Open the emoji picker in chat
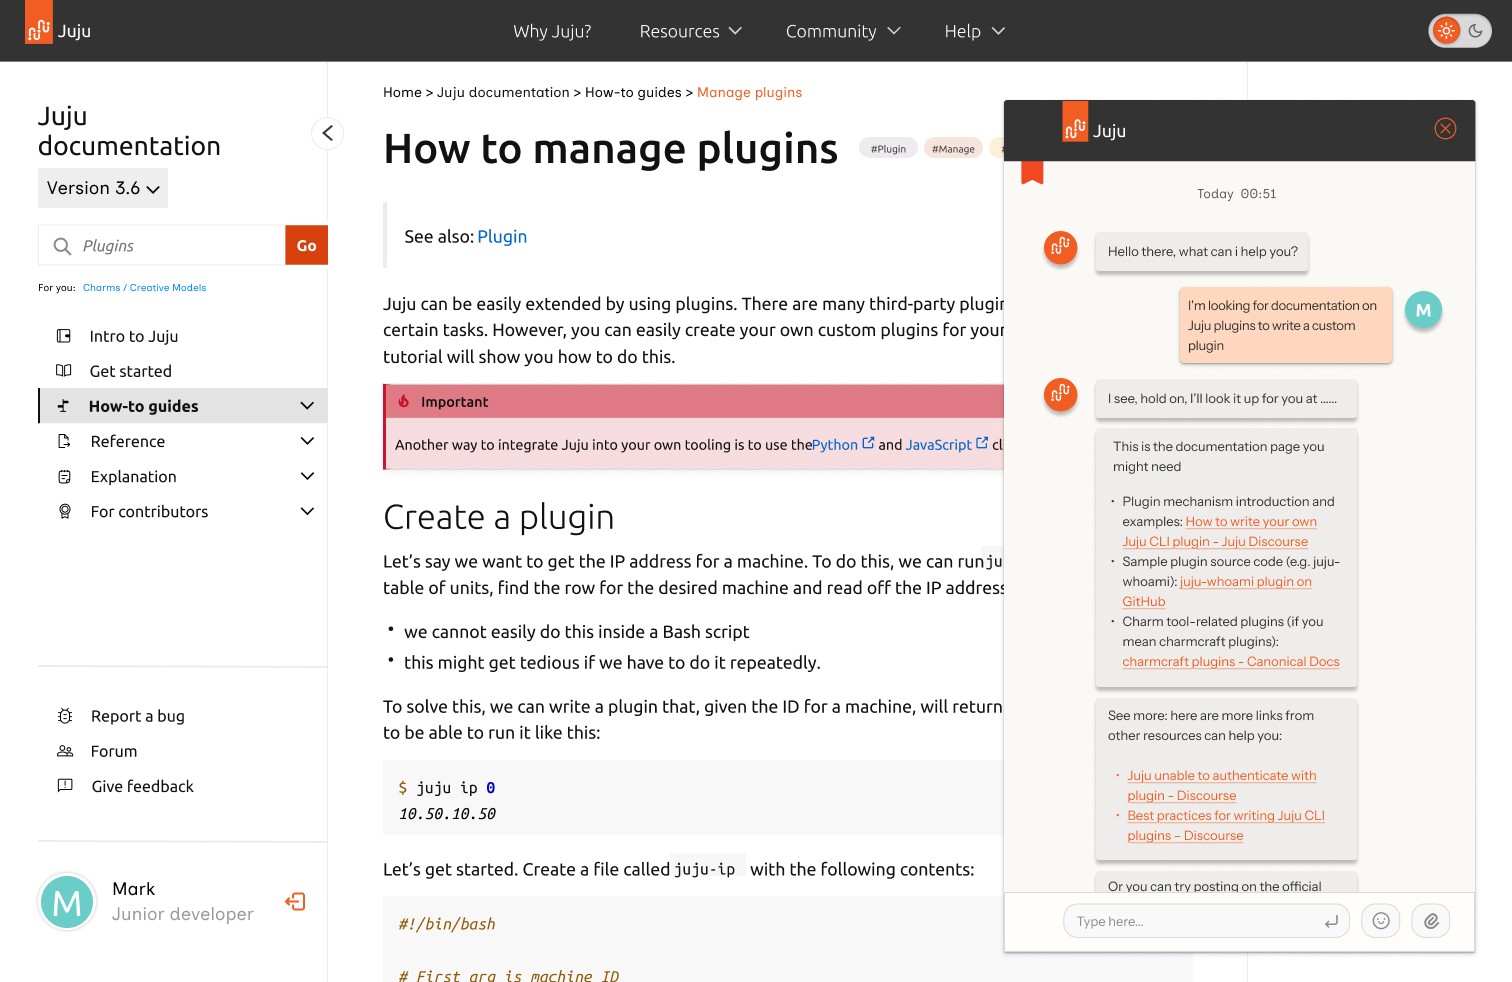1512x982 pixels. [x=1381, y=921]
